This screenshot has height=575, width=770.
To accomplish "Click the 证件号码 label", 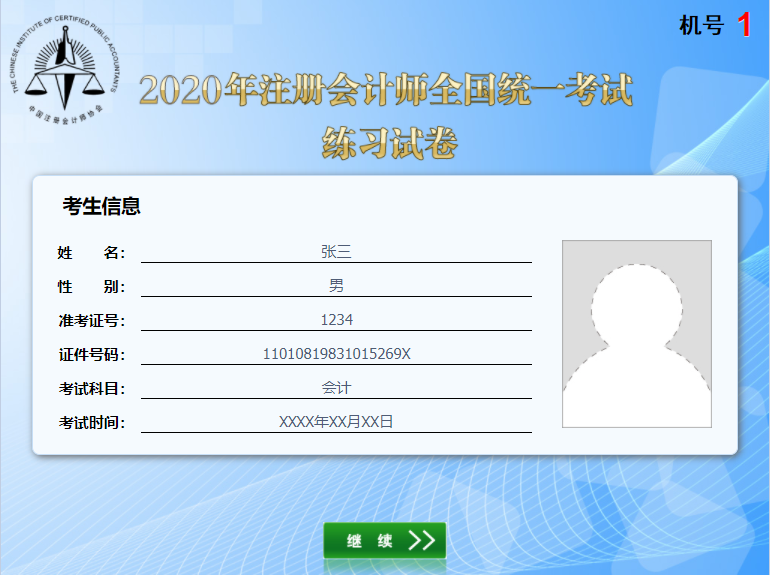I will [x=91, y=355].
